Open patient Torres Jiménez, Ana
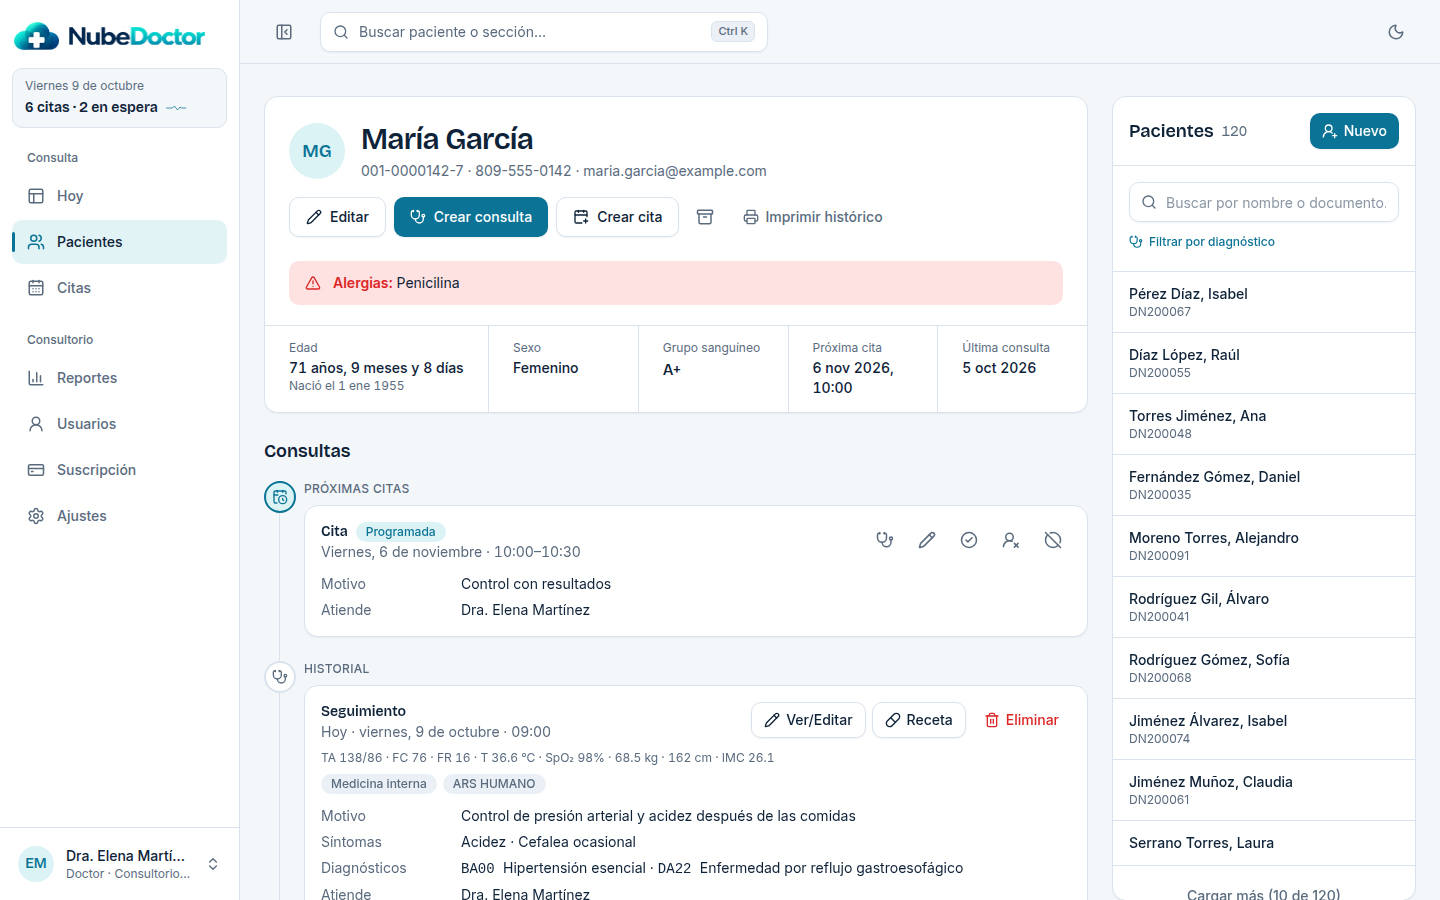This screenshot has width=1440, height=900. coord(1264,424)
